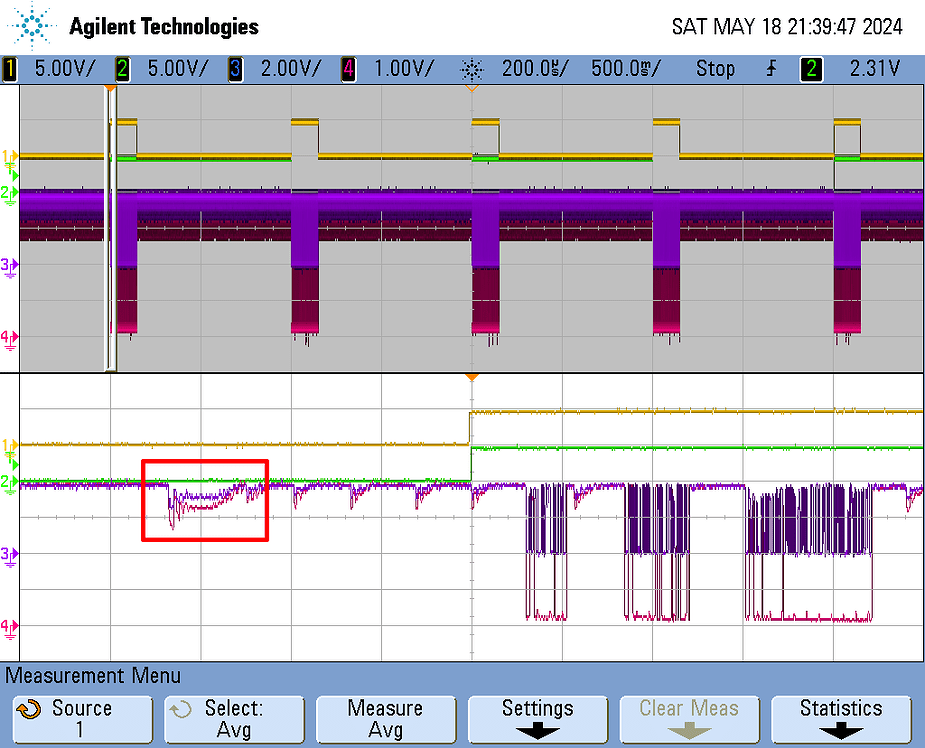925x748 pixels.
Task: Click the waveform intensity icon beside the timebase
Action: [x=470, y=69]
